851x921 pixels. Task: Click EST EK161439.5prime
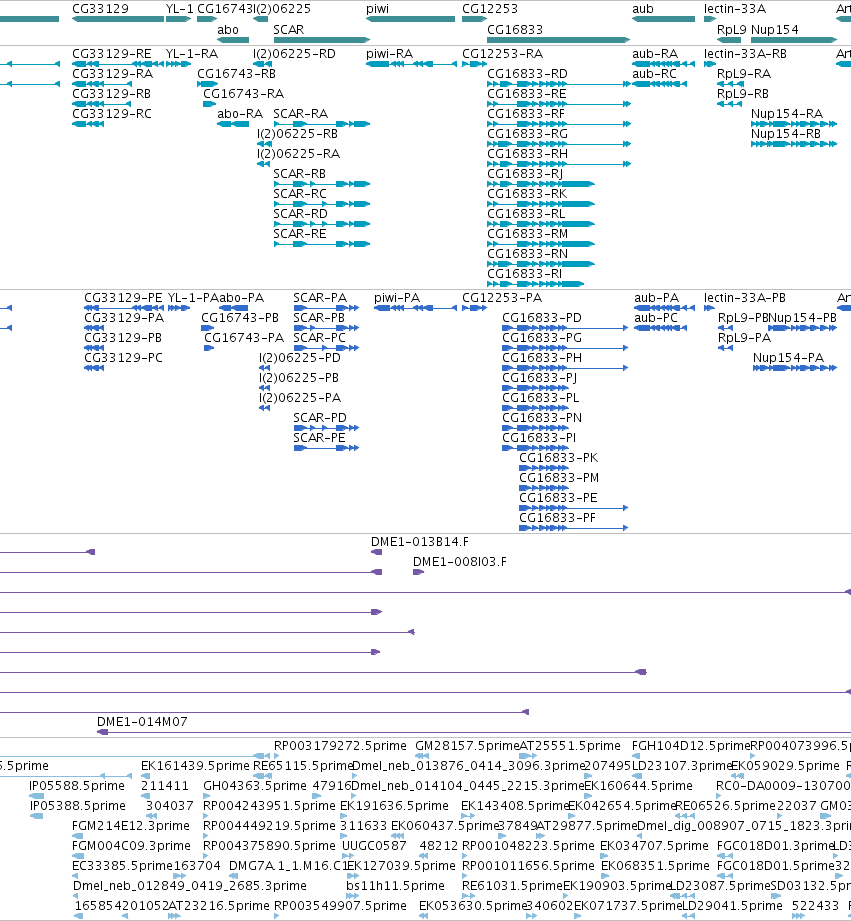click(x=195, y=765)
